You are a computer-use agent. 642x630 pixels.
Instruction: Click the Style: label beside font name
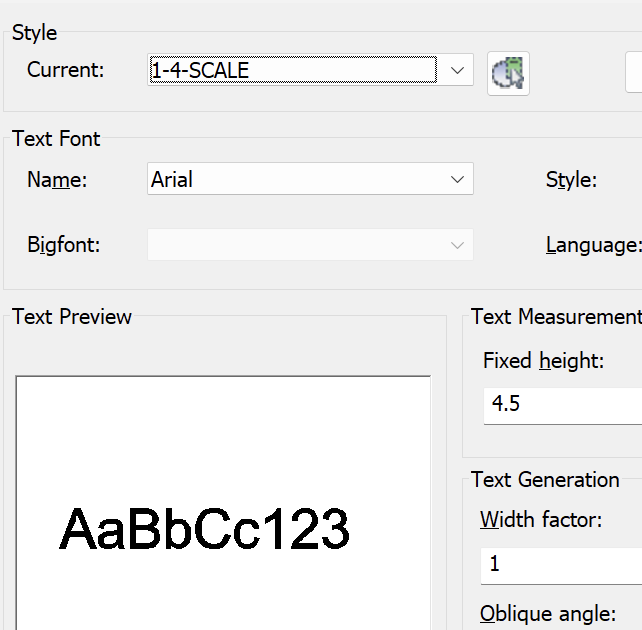point(571,180)
